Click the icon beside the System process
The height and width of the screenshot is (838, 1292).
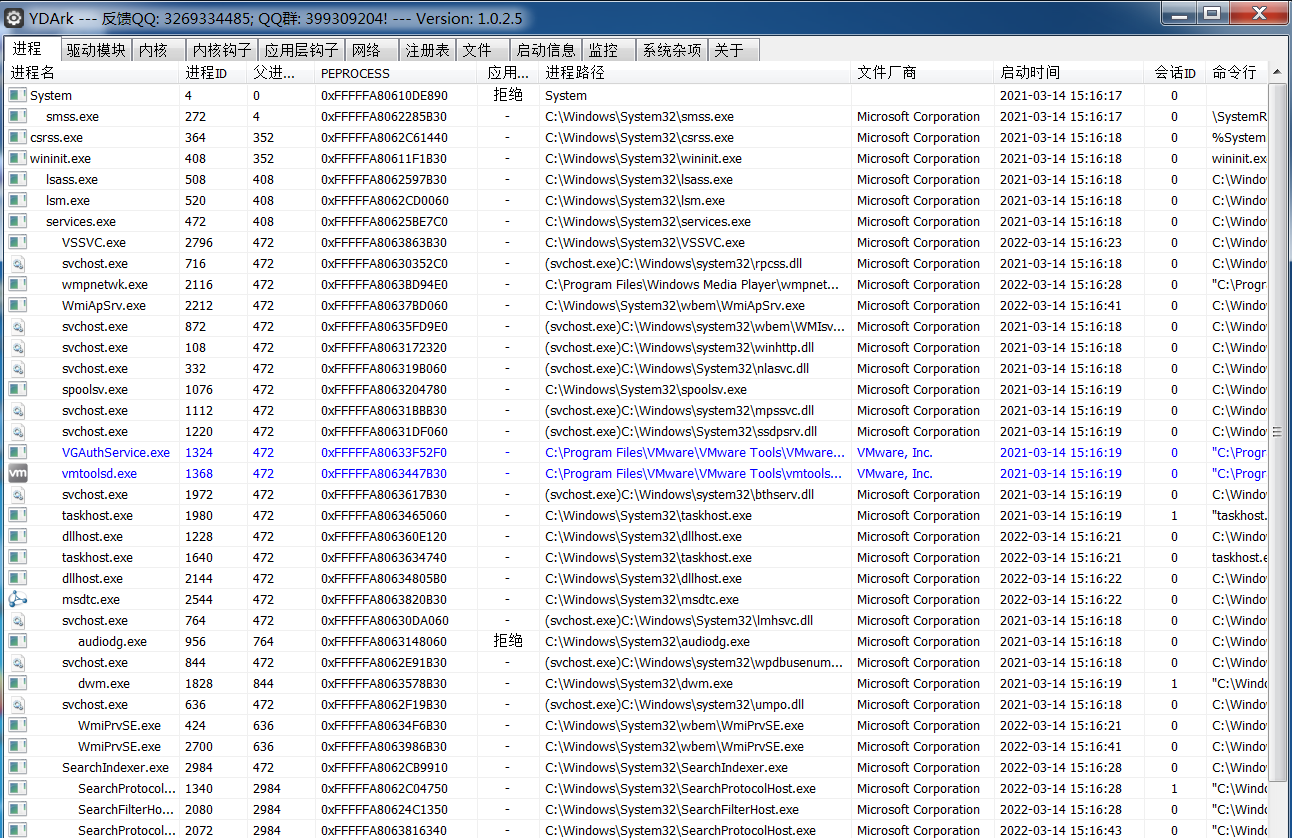[17, 96]
